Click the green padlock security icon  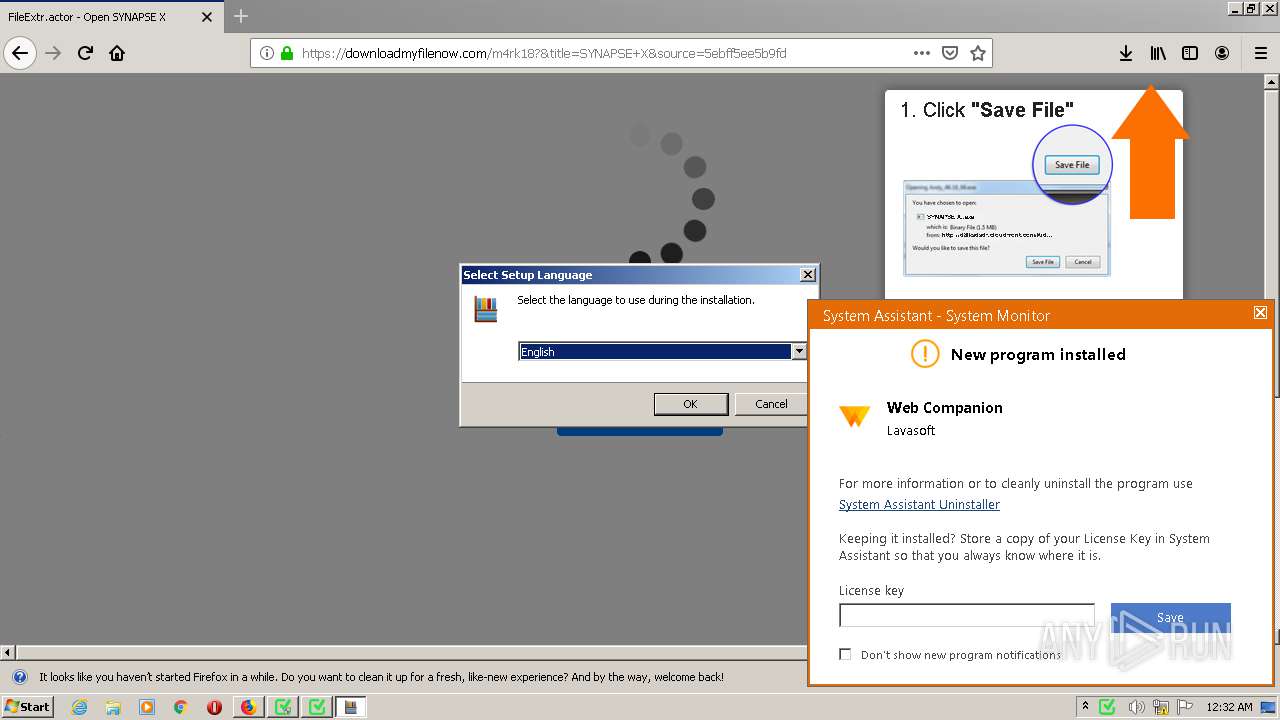(x=287, y=53)
